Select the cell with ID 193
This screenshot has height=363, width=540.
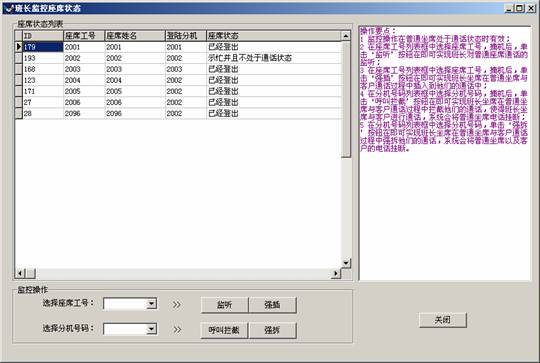coord(43,58)
